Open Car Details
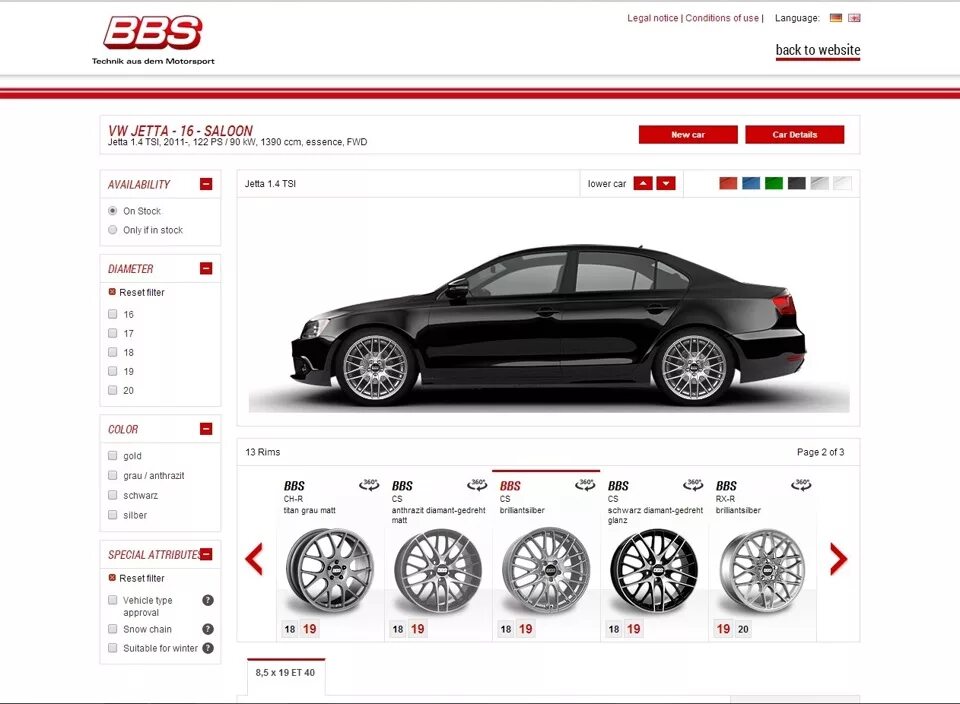 pos(795,135)
